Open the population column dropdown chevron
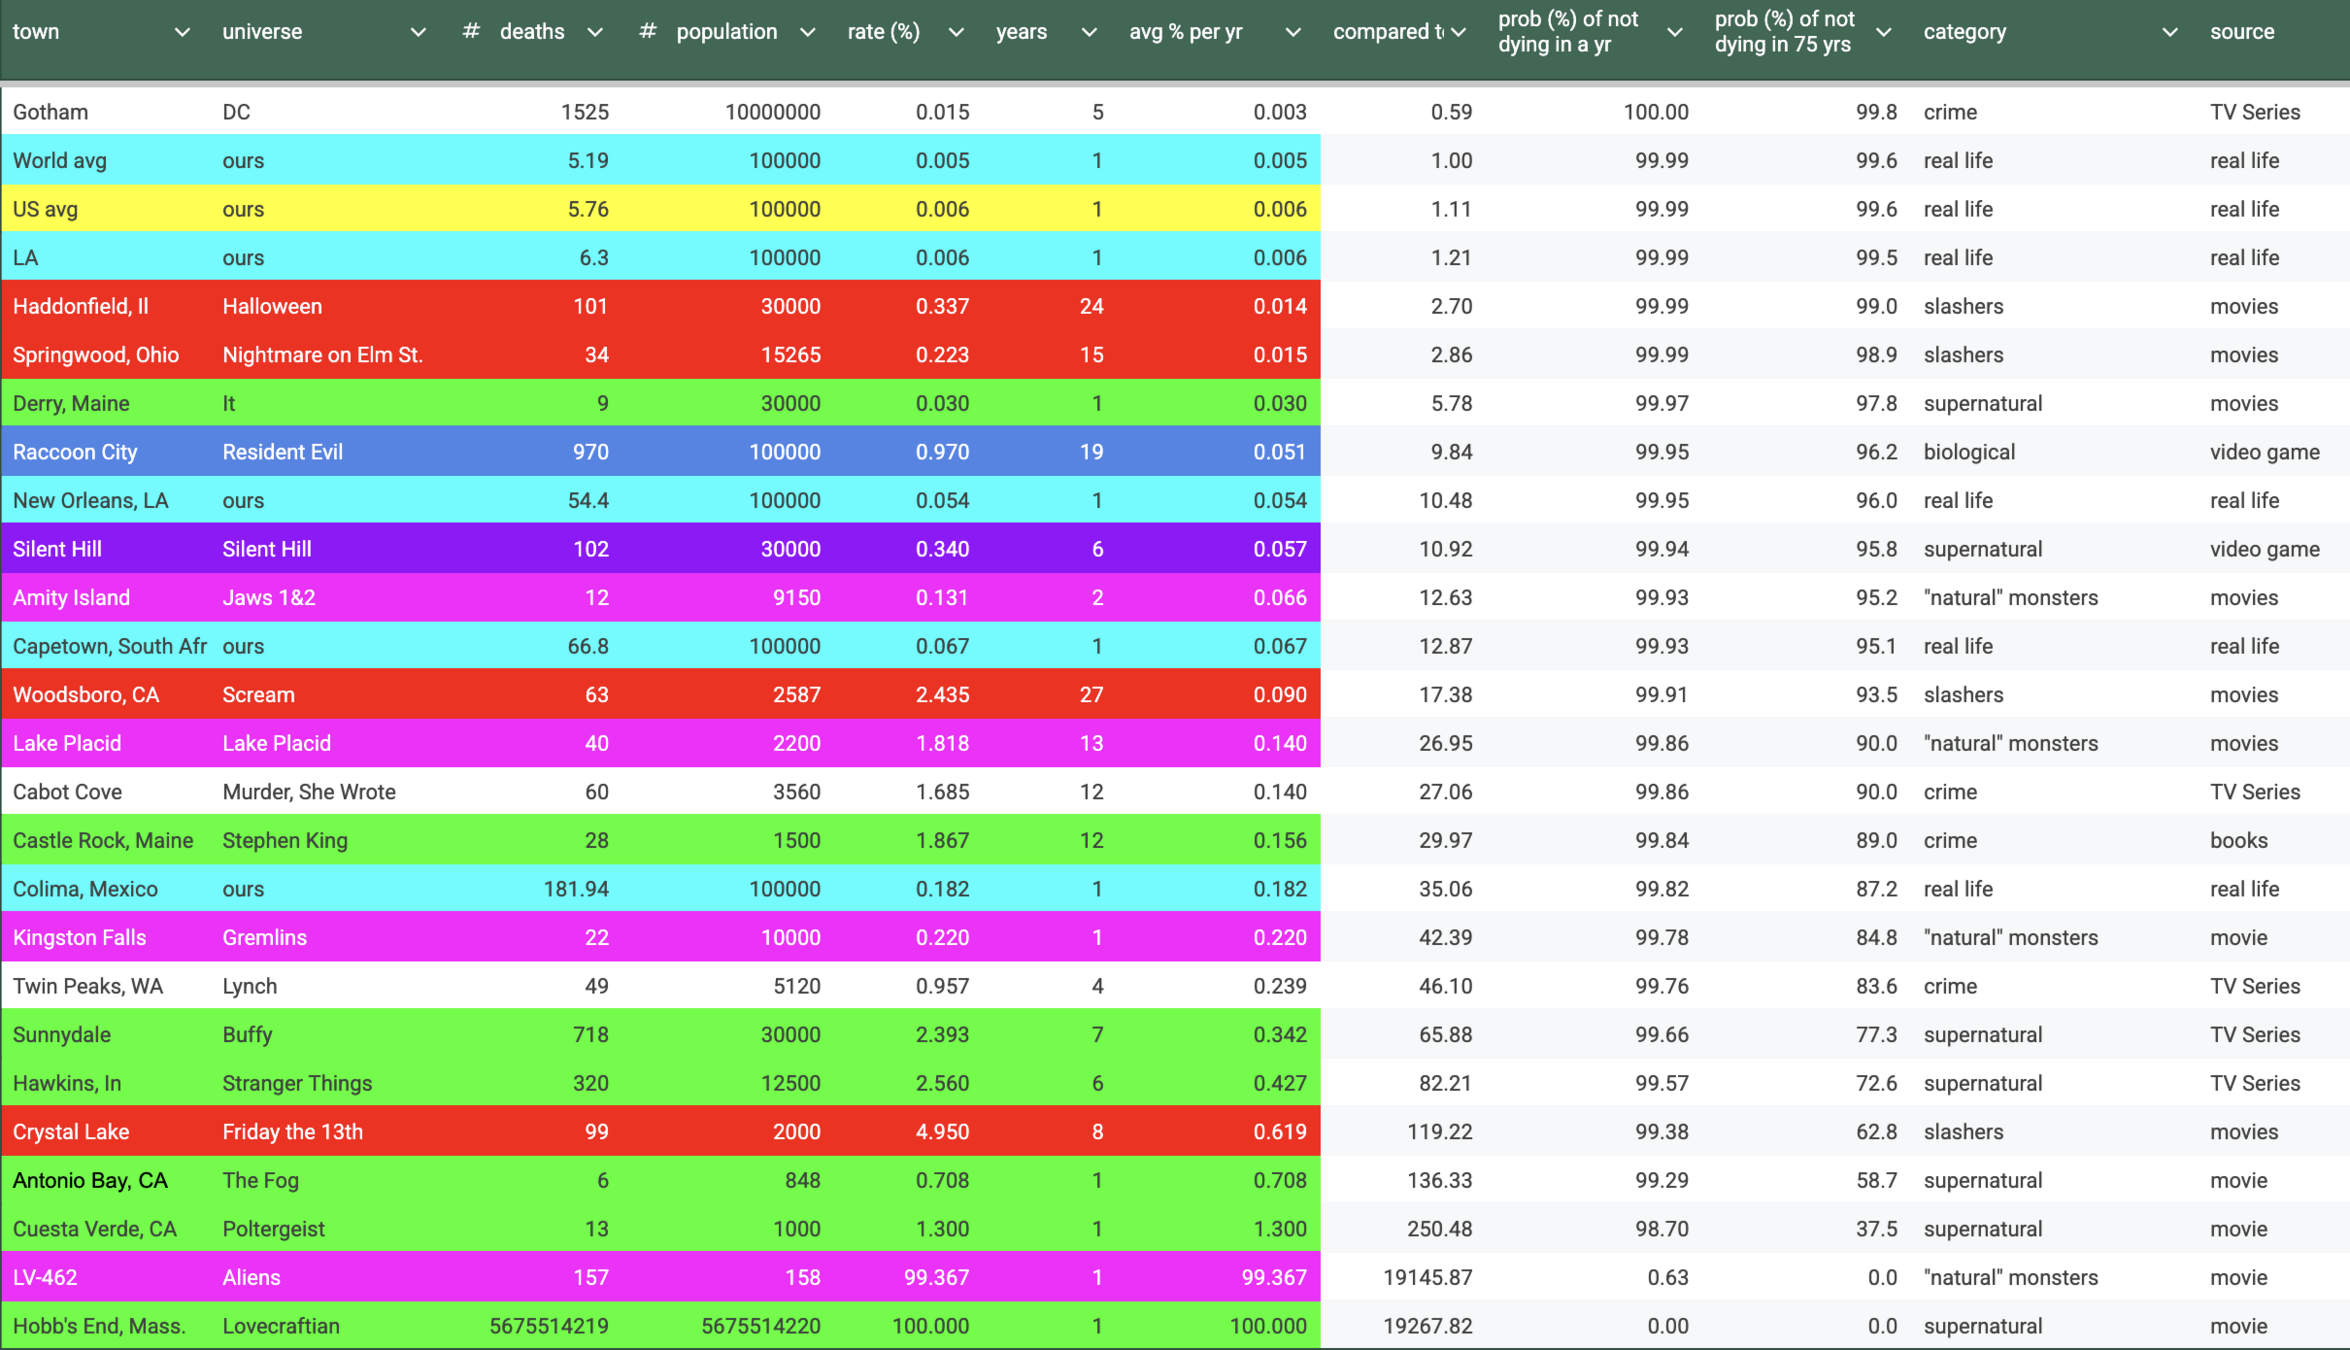The image size is (2350, 1350). pos(808,32)
